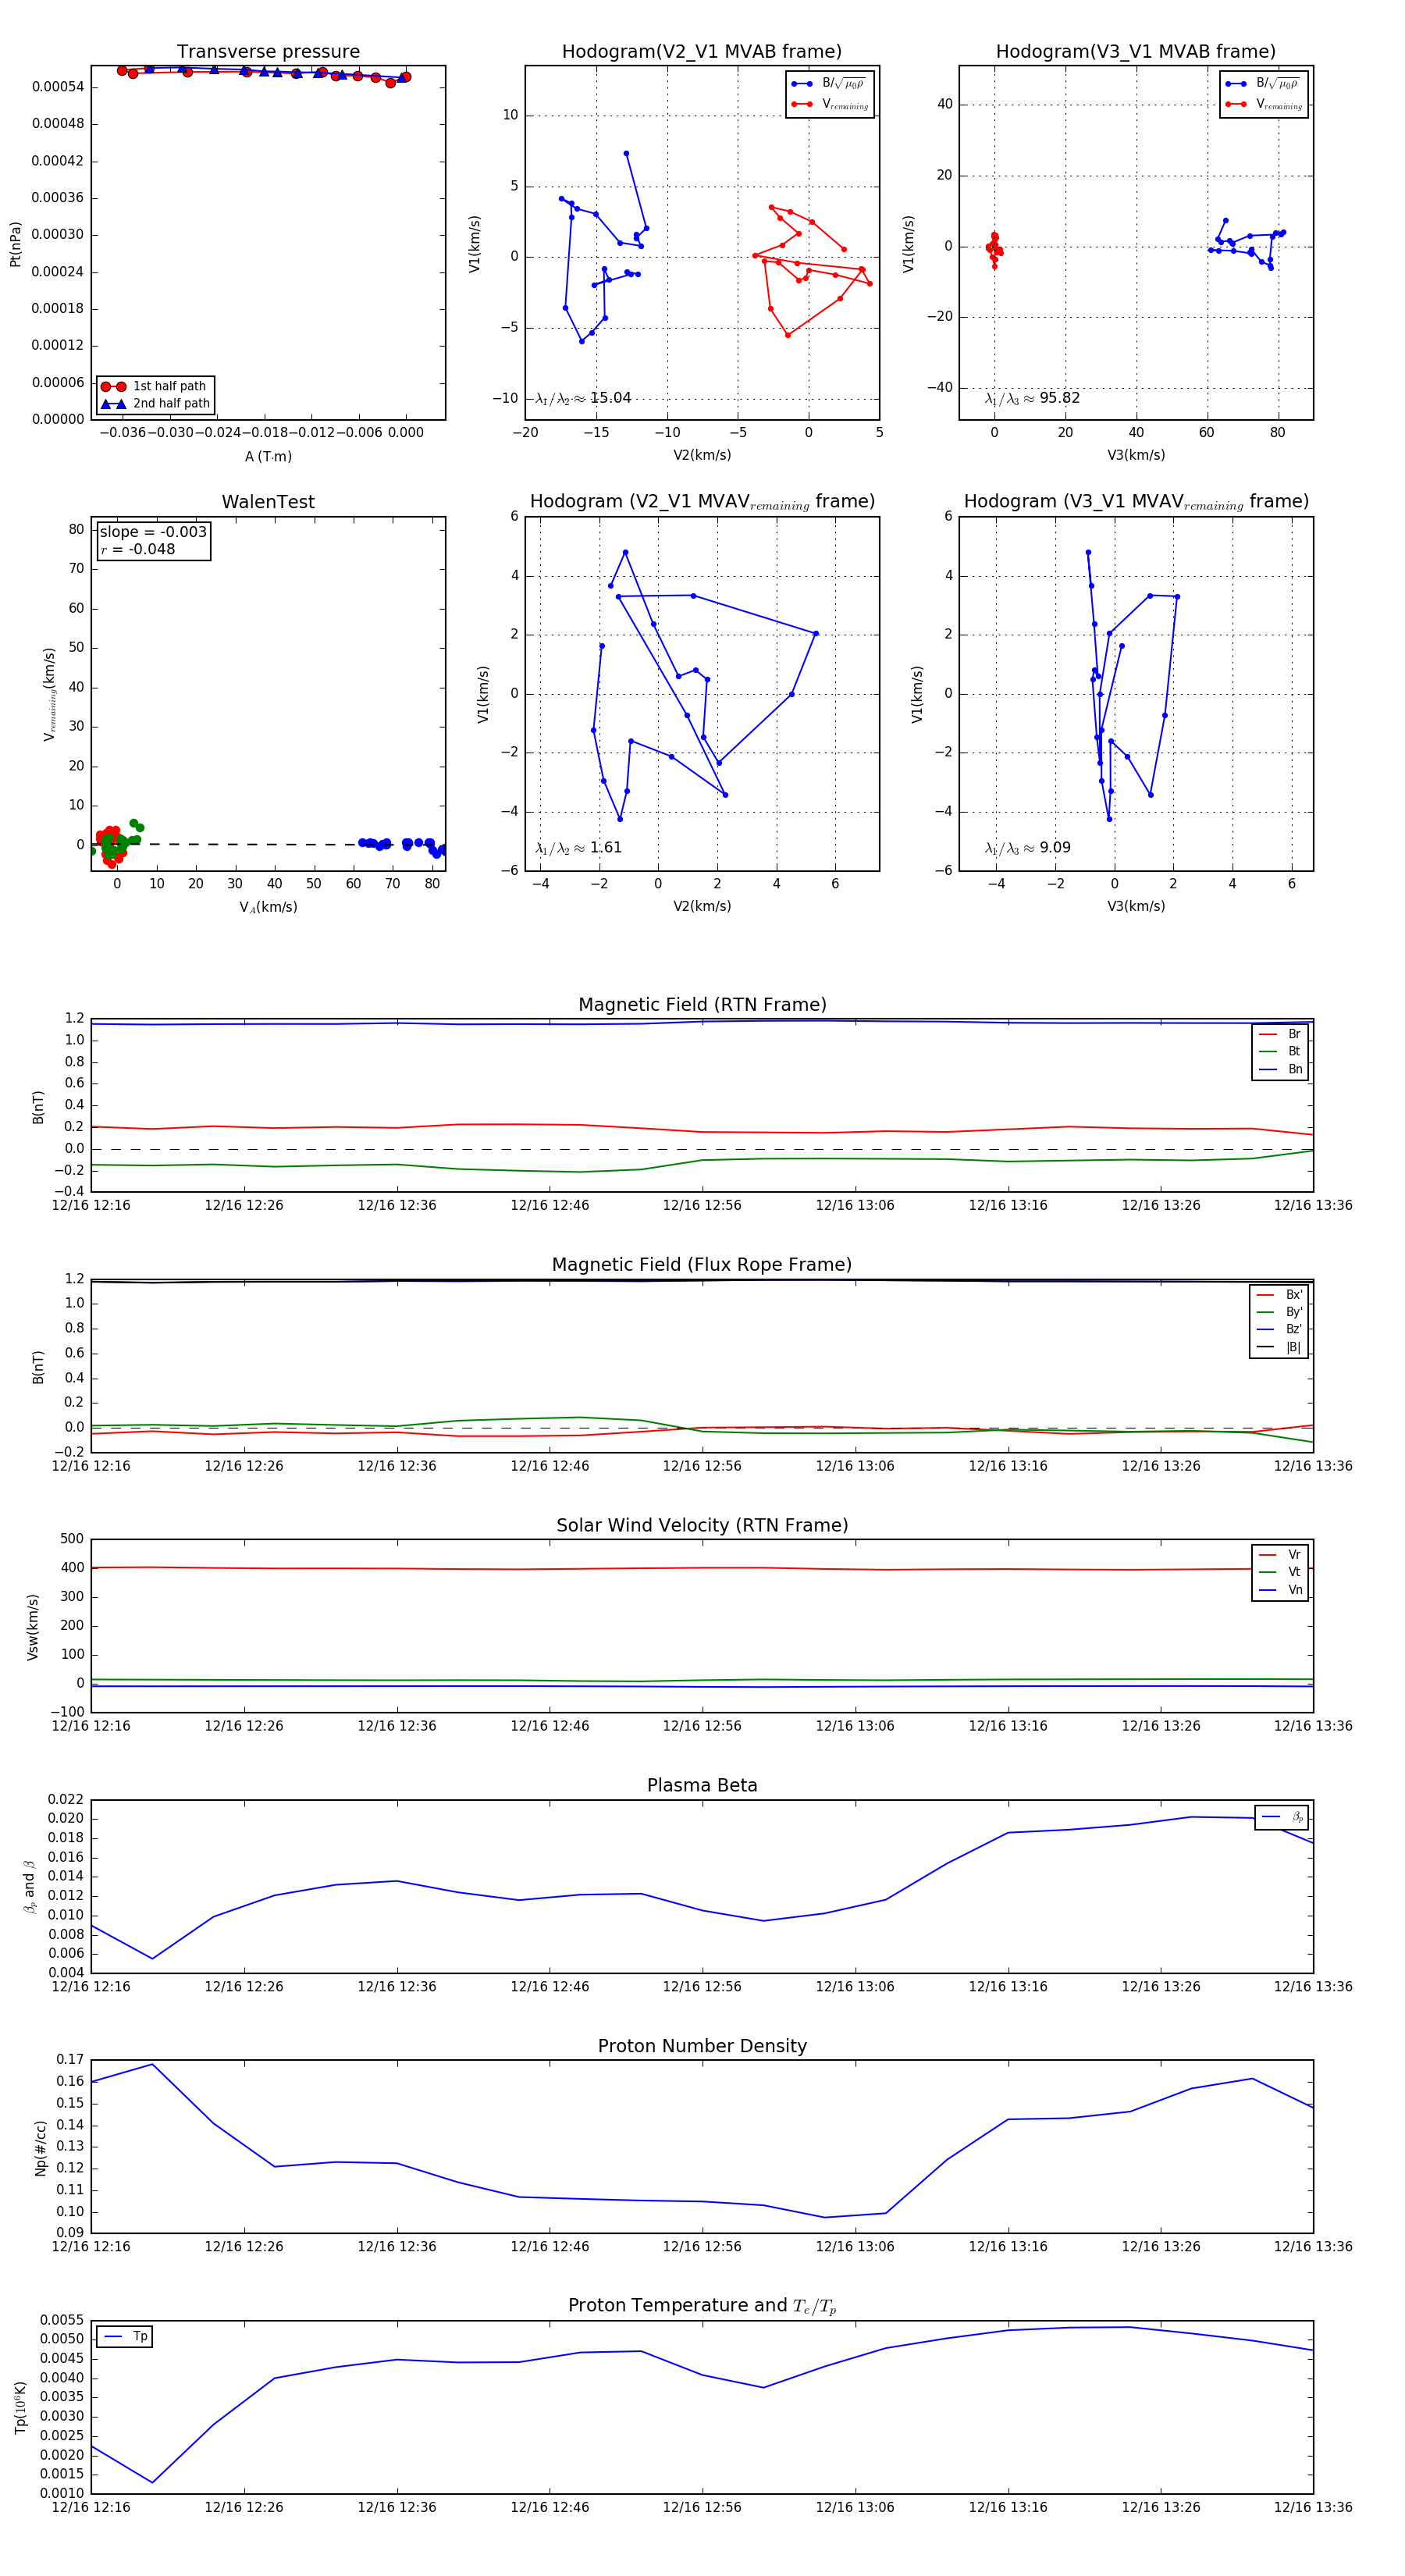Viewport: 1405px width, 2576px height.
Task: Click the "Vt" legend entry
Action: [x=1280, y=1572]
